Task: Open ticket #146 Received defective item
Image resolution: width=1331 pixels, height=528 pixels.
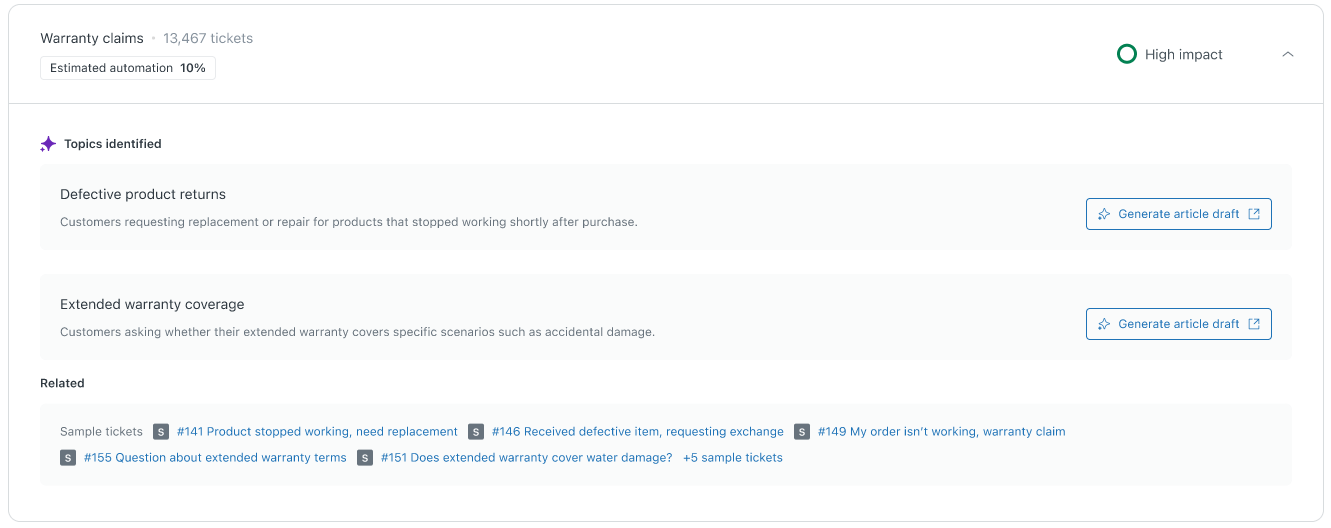Action: (x=638, y=432)
